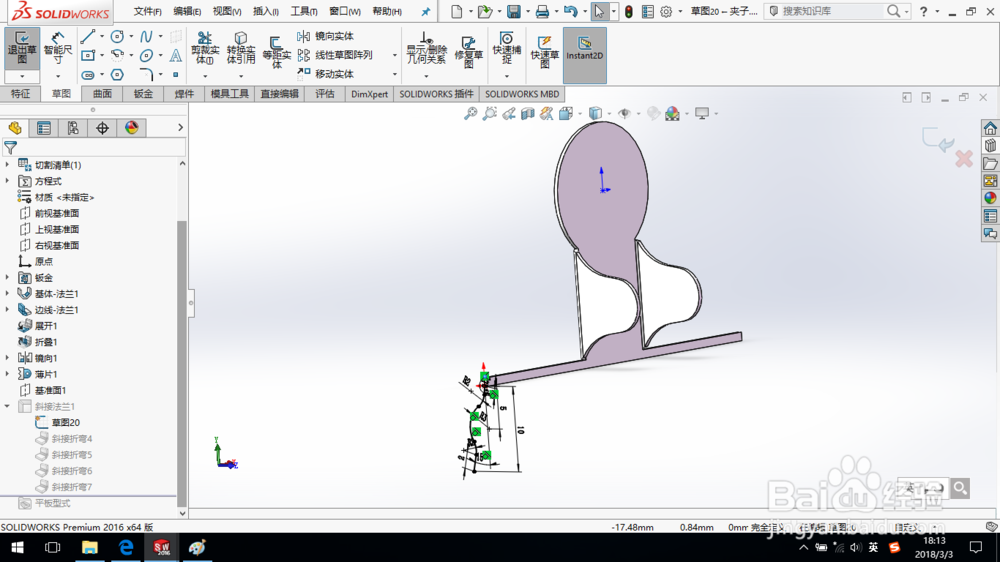Select the Polygon sketch tool
The image size is (1000, 562).
click(x=117, y=75)
